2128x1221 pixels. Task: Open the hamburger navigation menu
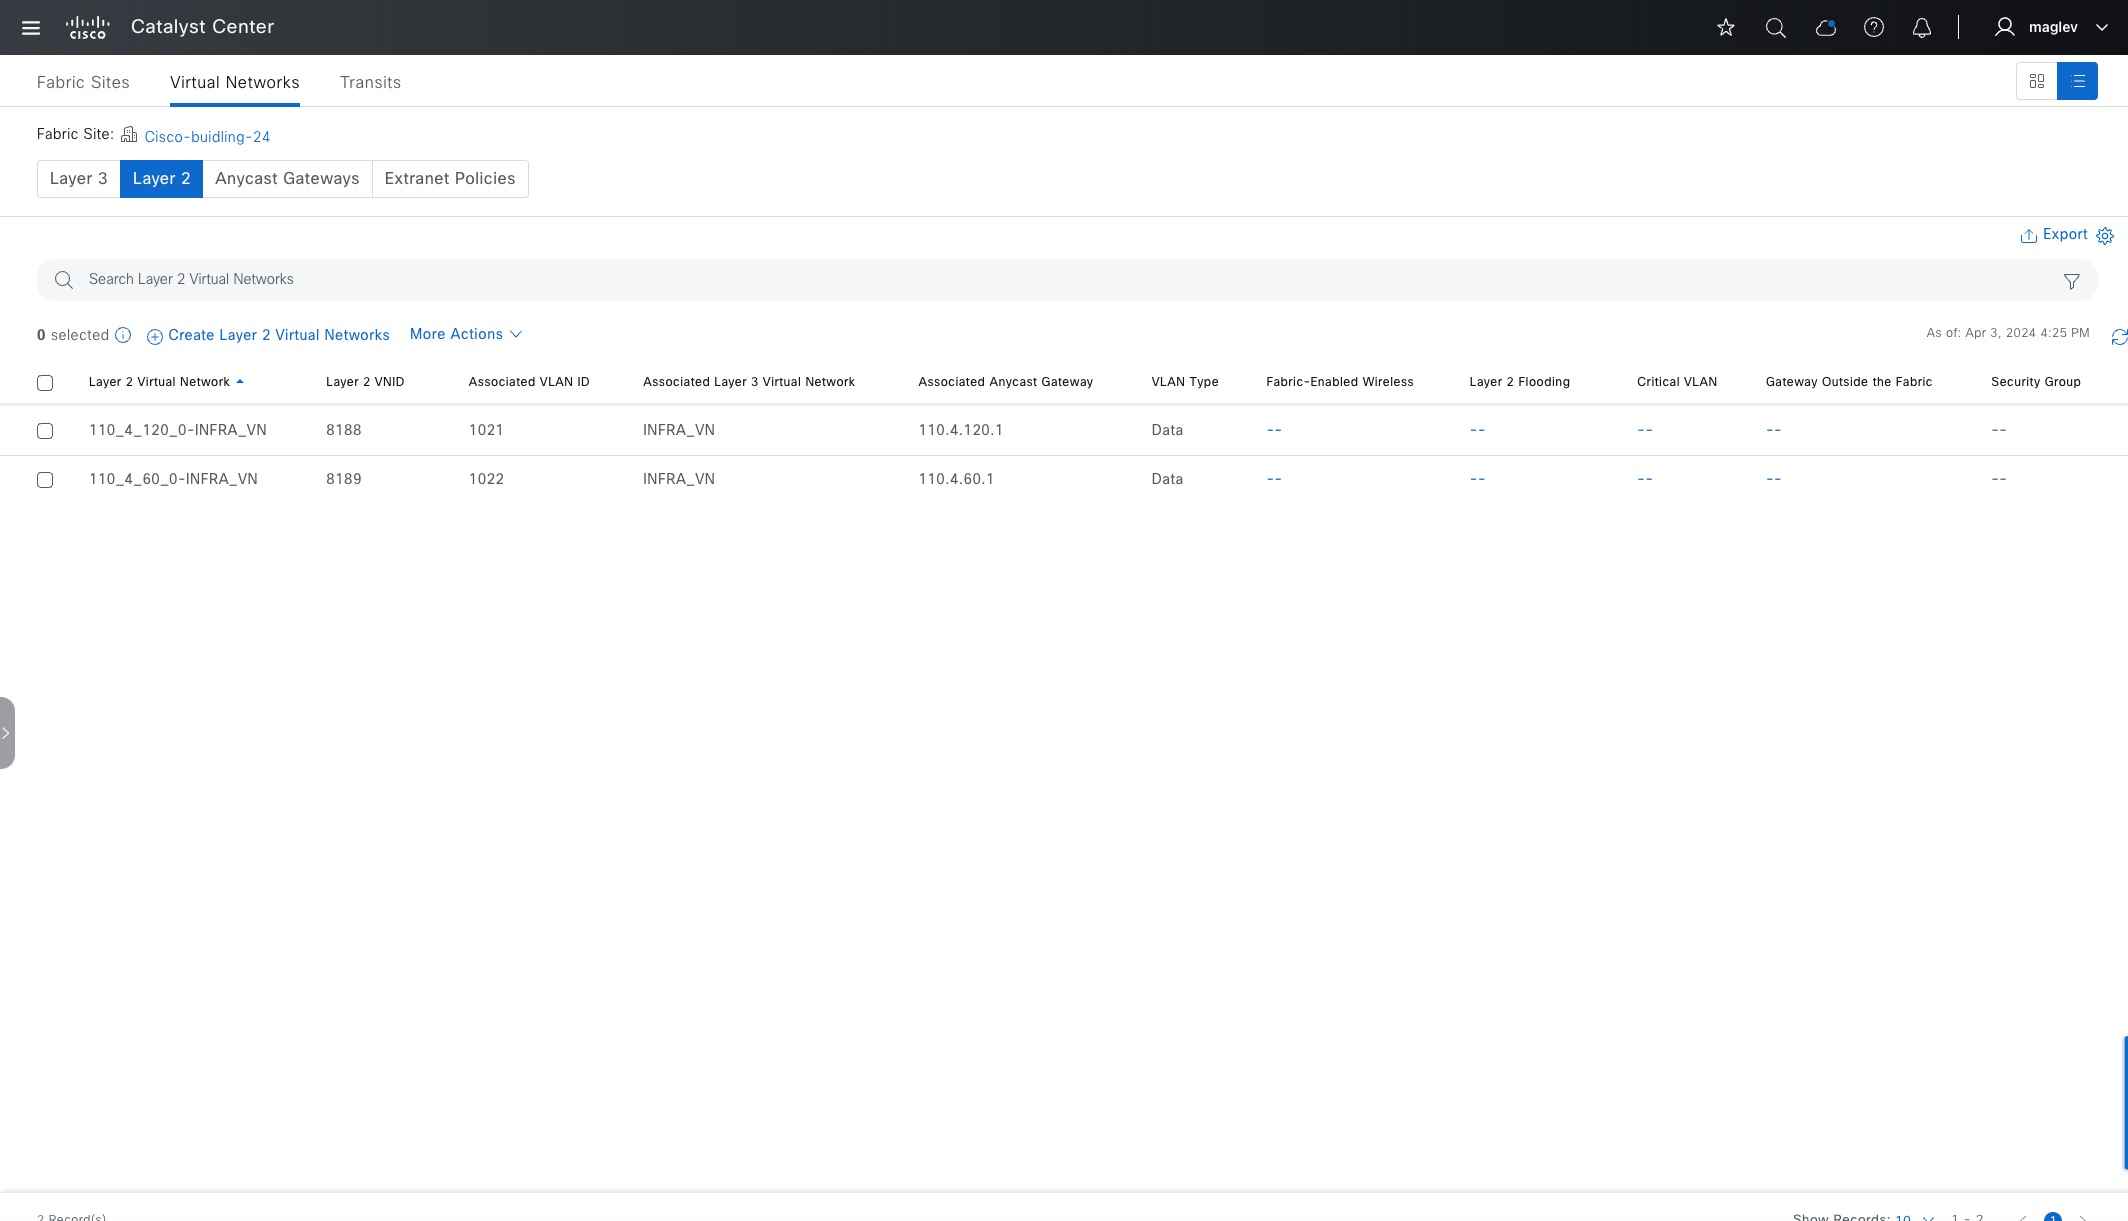(31, 28)
